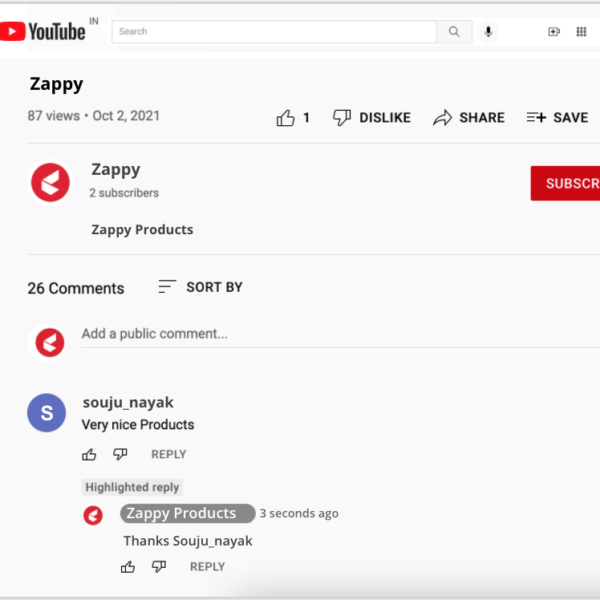The image size is (600, 600).
Task: Open the YouTube apps grid icon
Action: tap(581, 32)
